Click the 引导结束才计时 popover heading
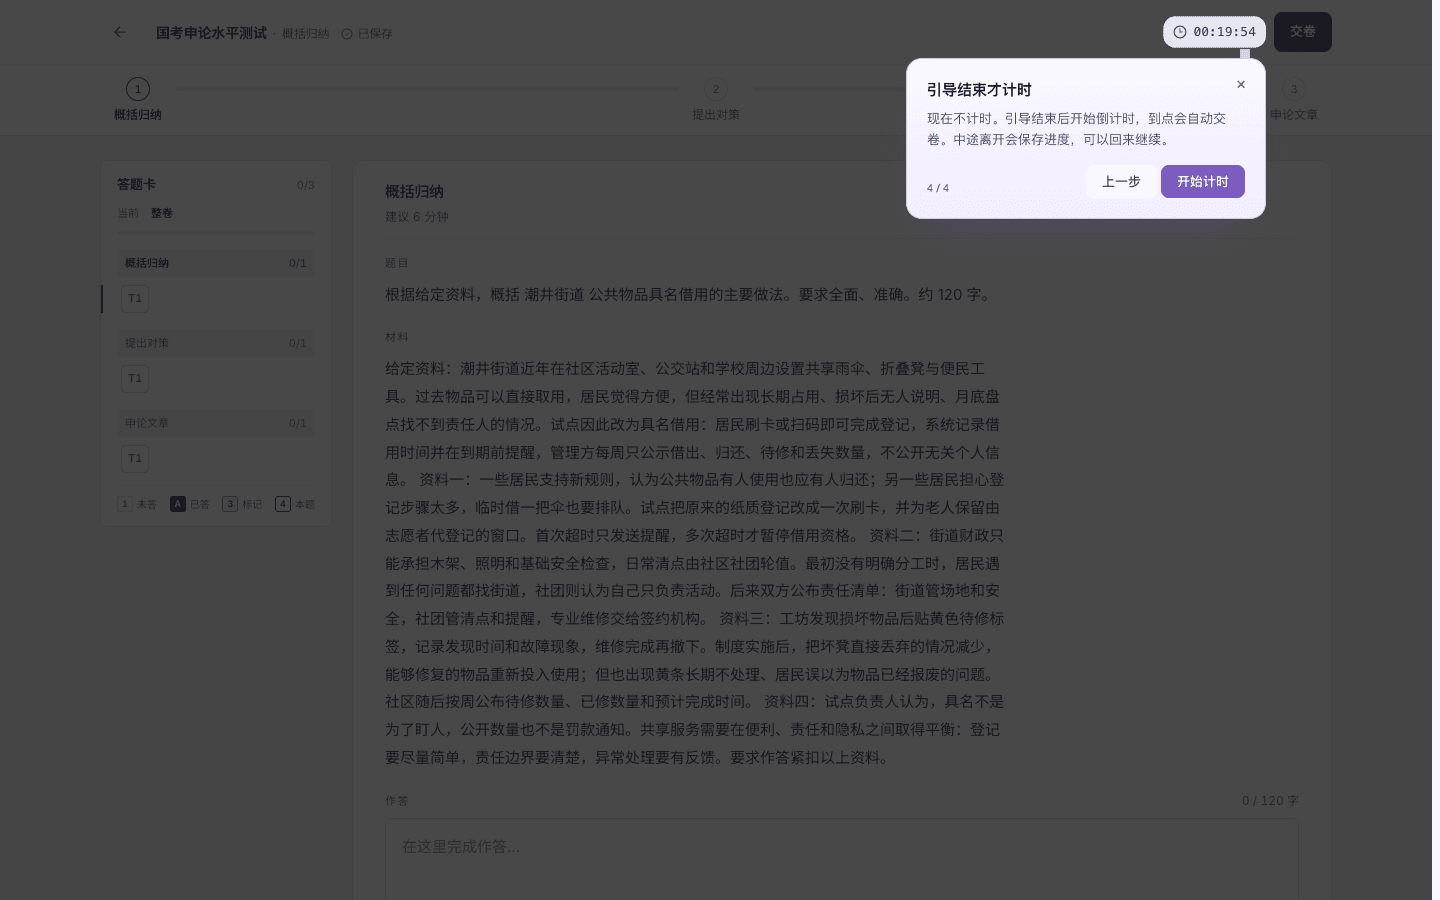The width and height of the screenshot is (1440, 900). pyautogui.click(x=979, y=90)
